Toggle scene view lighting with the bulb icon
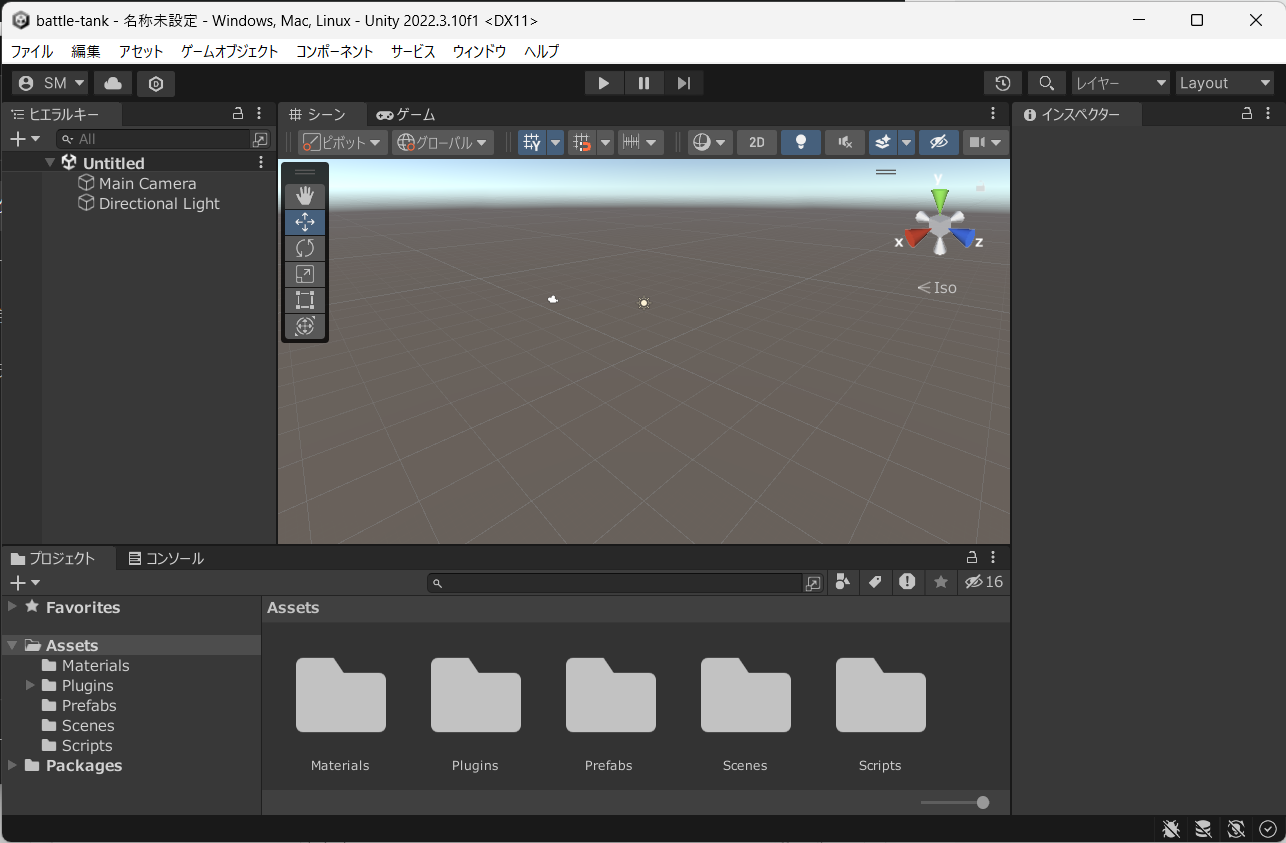Image resolution: width=1286 pixels, height=843 pixels. (800, 142)
